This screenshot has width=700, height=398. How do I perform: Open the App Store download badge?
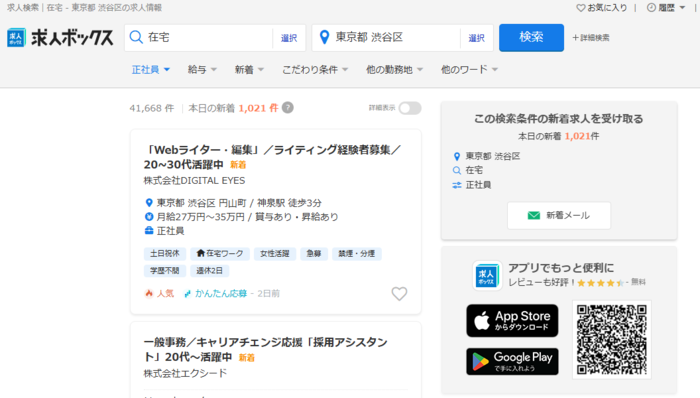pyautogui.click(x=512, y=321)
